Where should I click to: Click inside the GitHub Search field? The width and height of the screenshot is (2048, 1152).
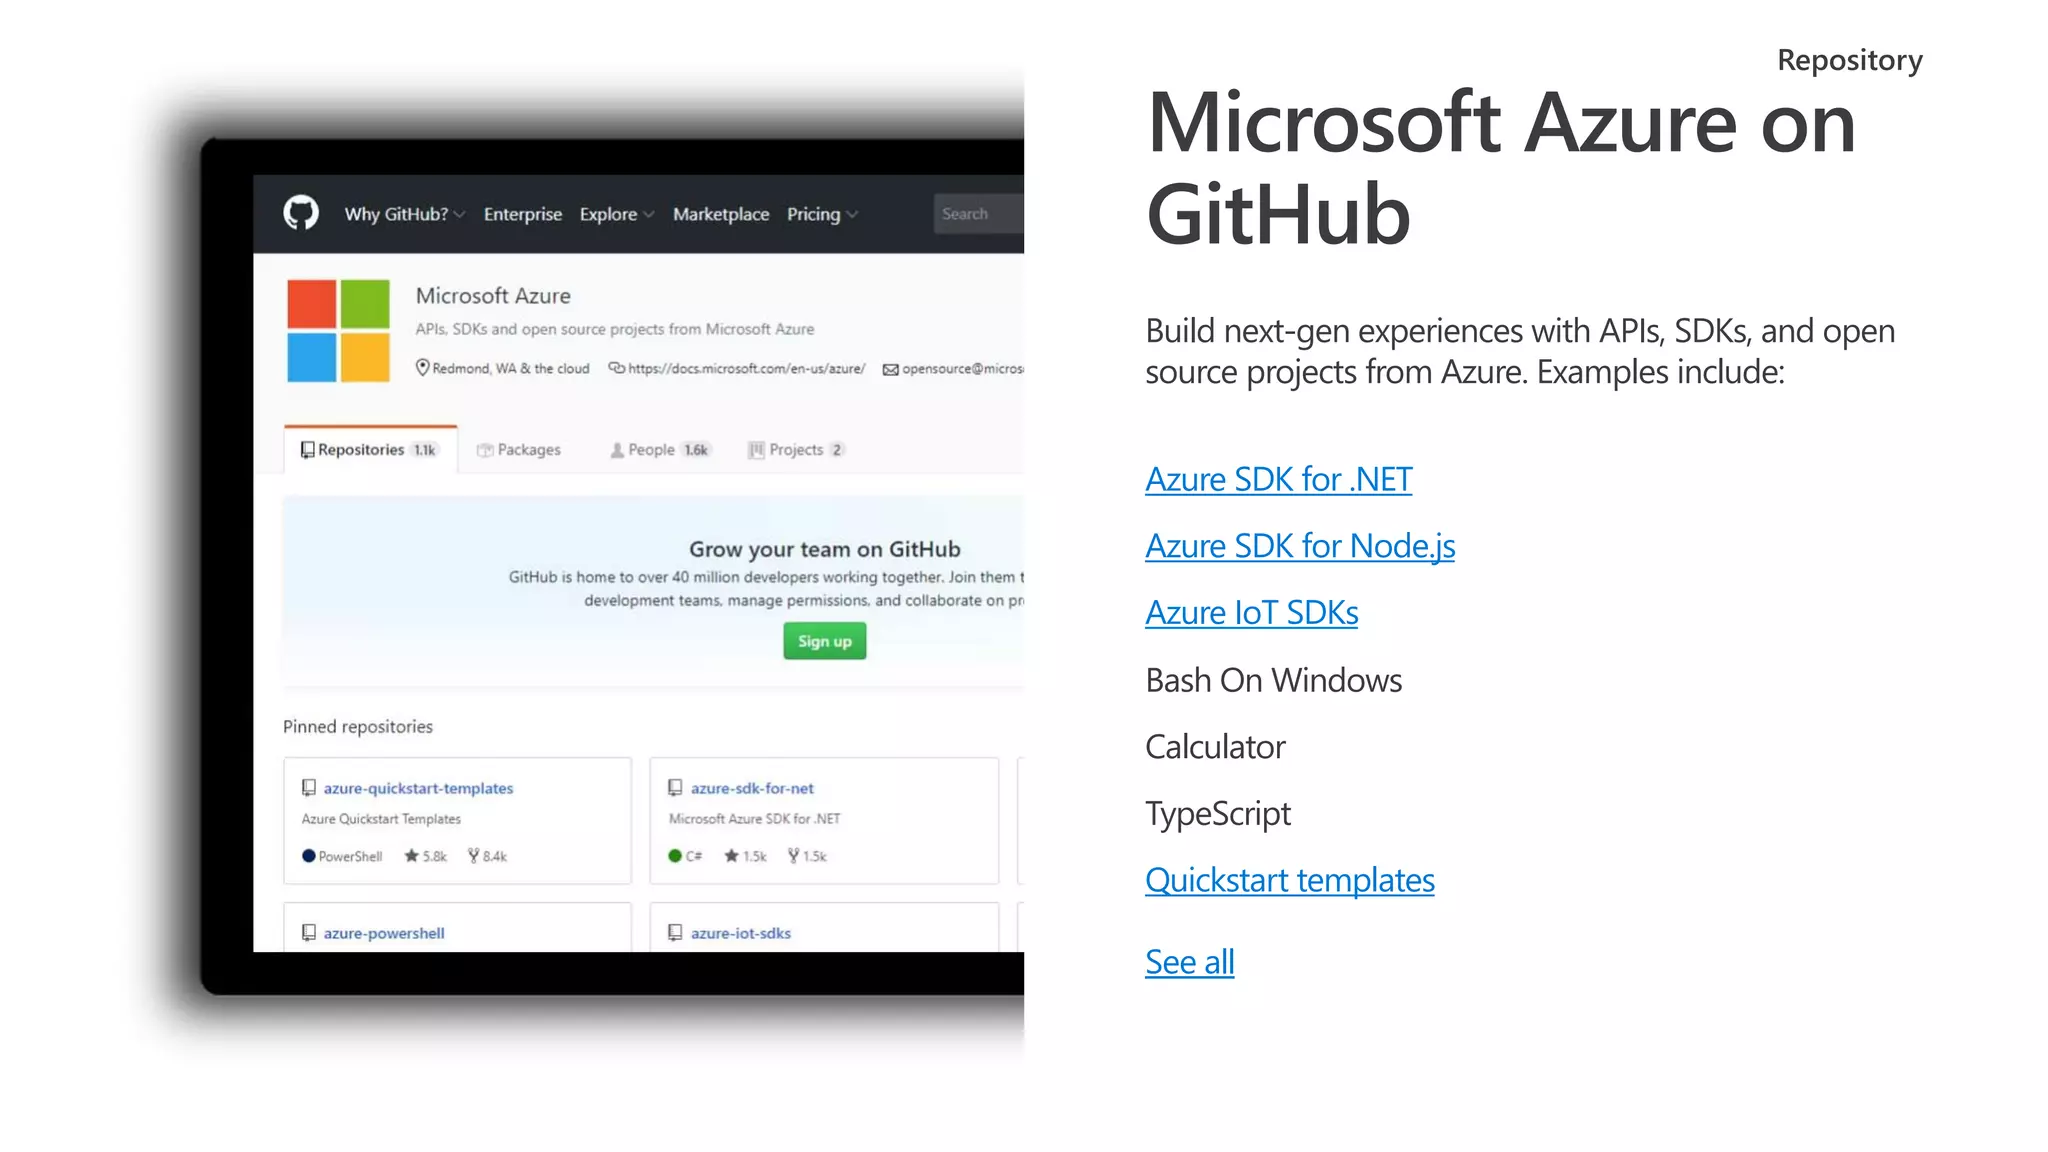[x=979, y=214]
